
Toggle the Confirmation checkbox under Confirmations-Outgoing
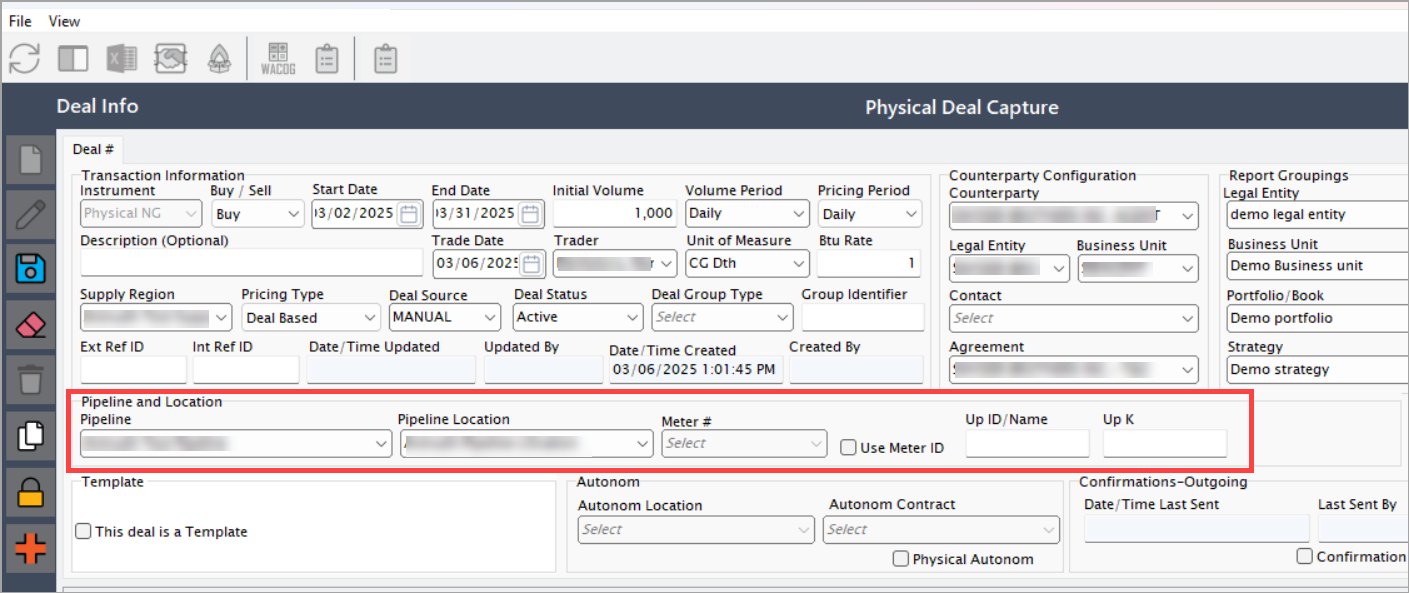(x=1304, y=556)
